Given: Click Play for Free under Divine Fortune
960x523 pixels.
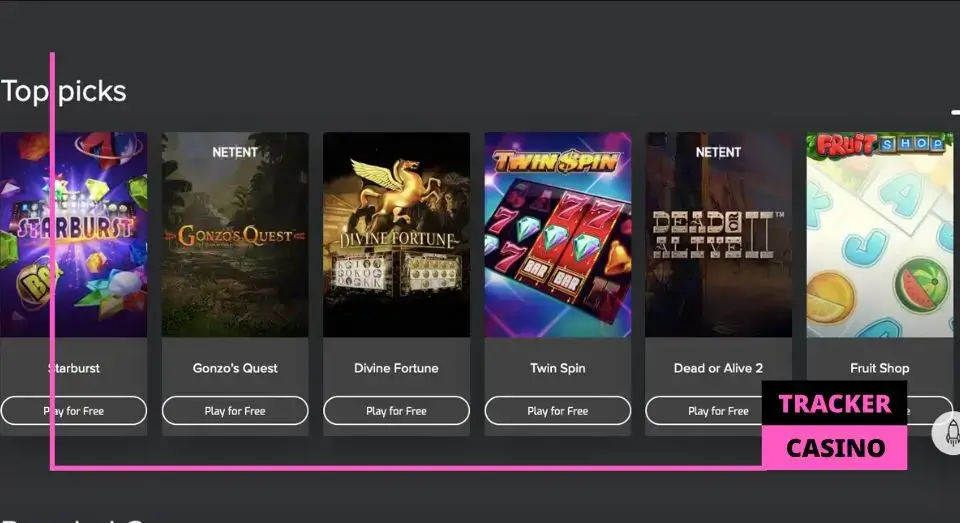Looking at the screenshot, I should [x=396, y=411].
